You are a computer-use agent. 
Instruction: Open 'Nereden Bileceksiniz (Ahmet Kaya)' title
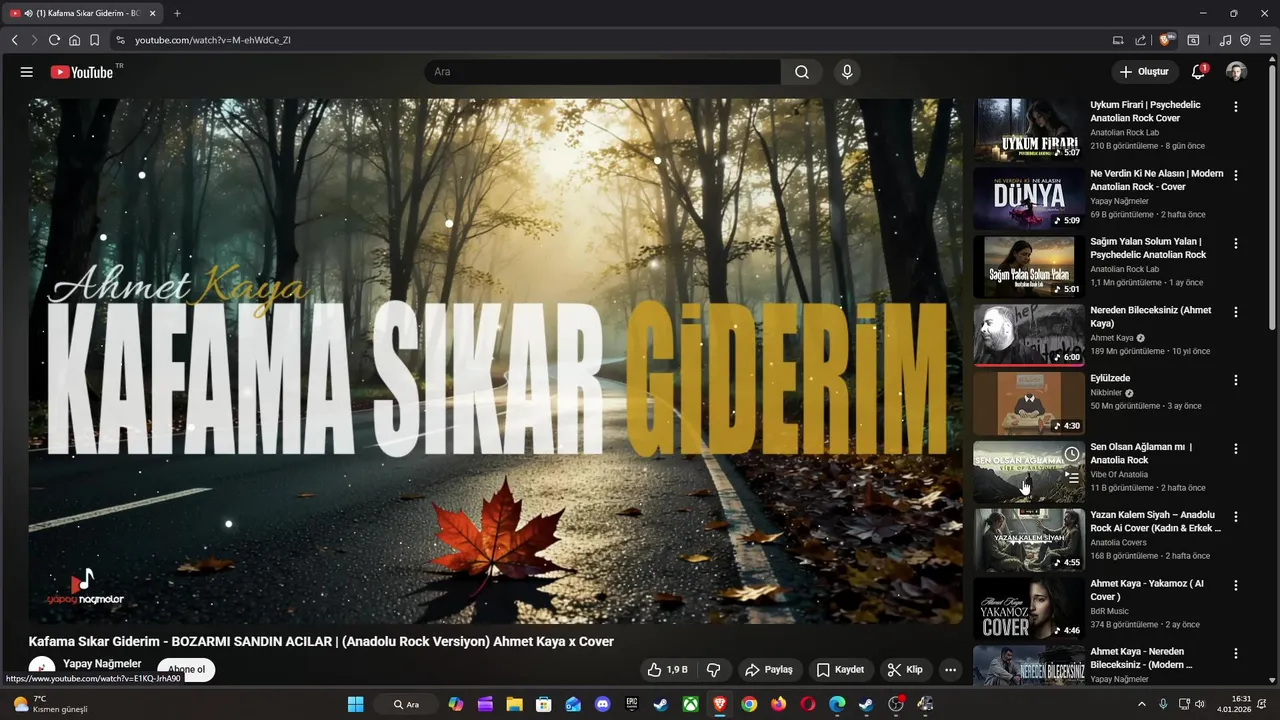pyautogui.click(x=1151, y=317)
